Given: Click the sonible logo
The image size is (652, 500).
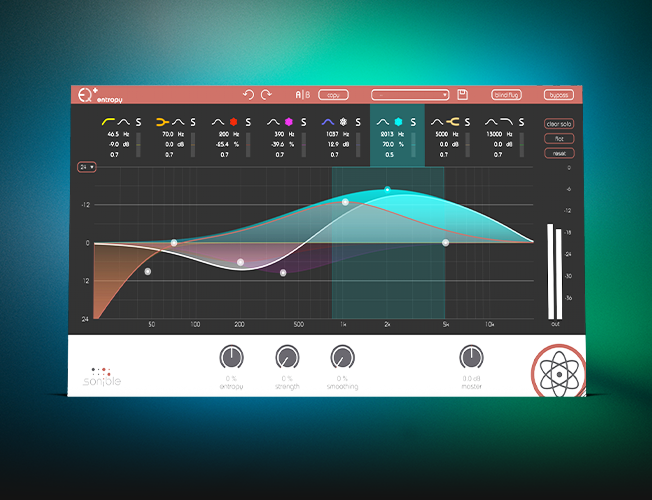Looking at the screenshot, I should pyautogui.click(x=102, y=377).
